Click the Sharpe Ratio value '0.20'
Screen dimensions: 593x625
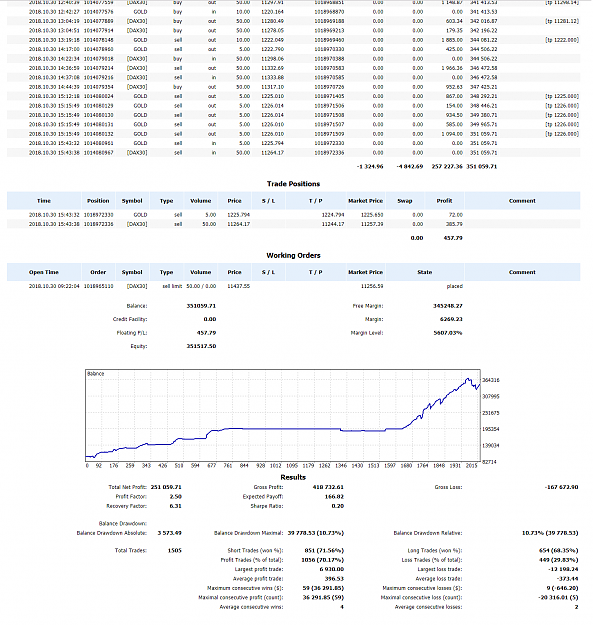pos(338,506)
